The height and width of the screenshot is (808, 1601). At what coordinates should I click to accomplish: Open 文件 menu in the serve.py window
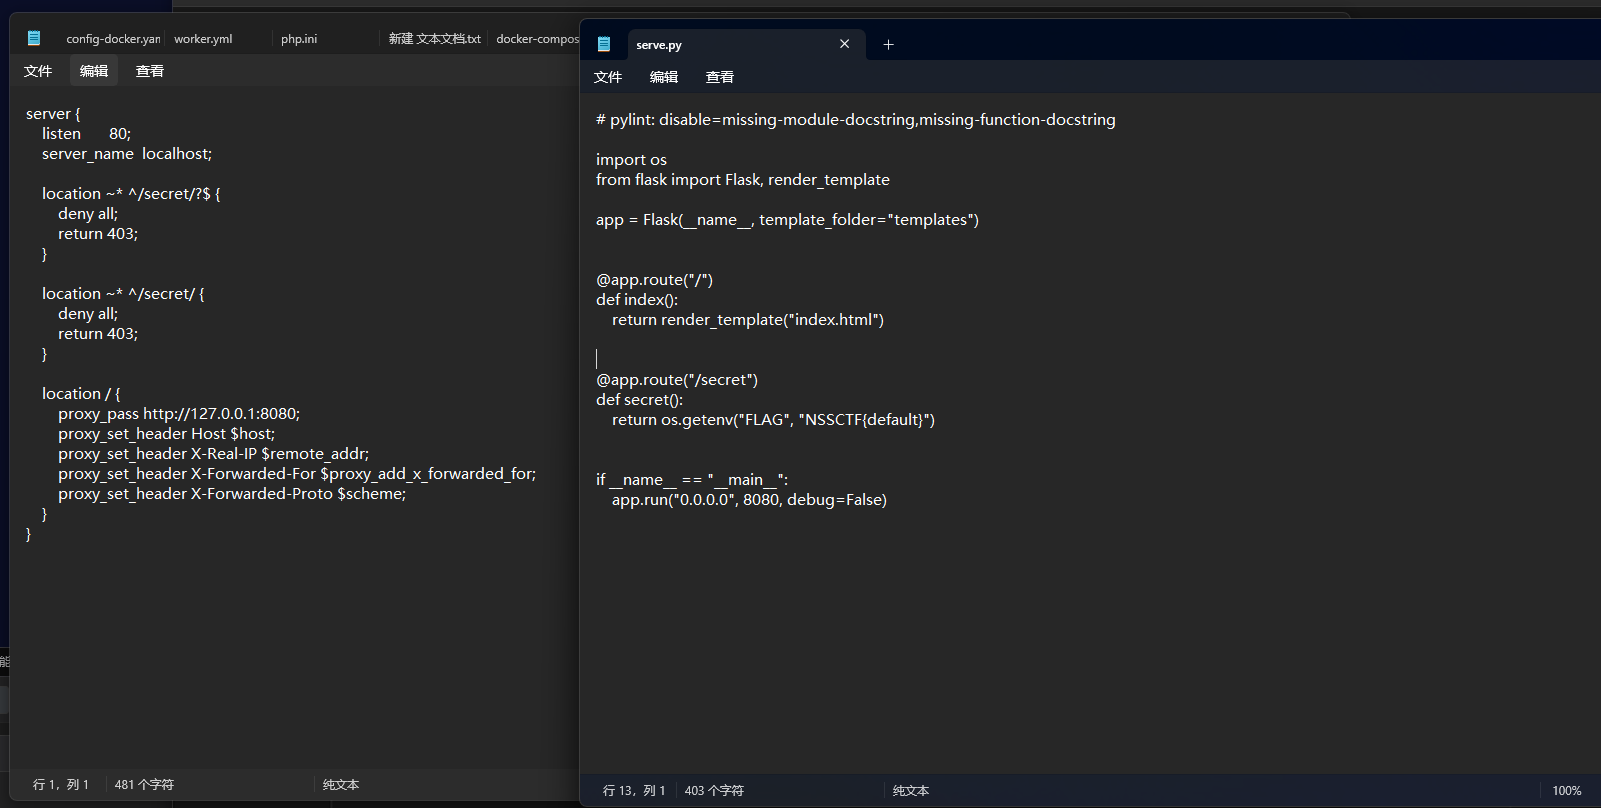pyautogui.click(x=608, y=77)
